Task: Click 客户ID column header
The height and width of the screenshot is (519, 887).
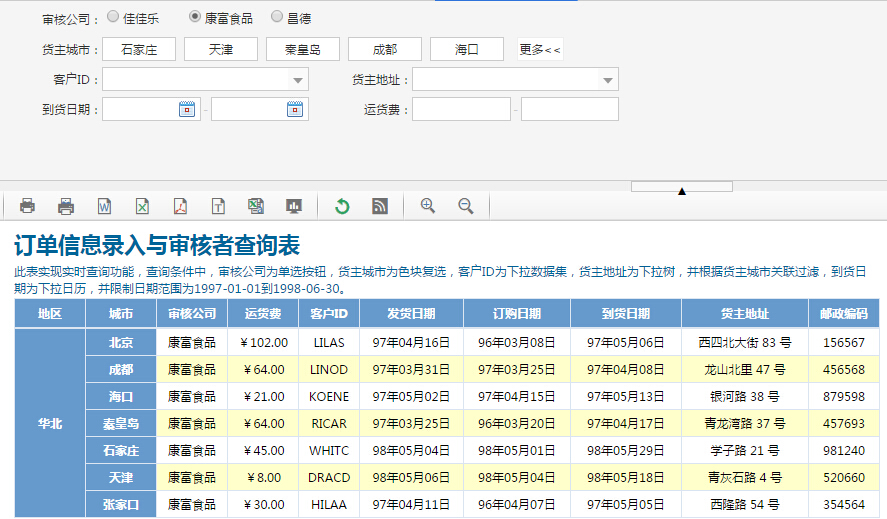Action: 329,314
